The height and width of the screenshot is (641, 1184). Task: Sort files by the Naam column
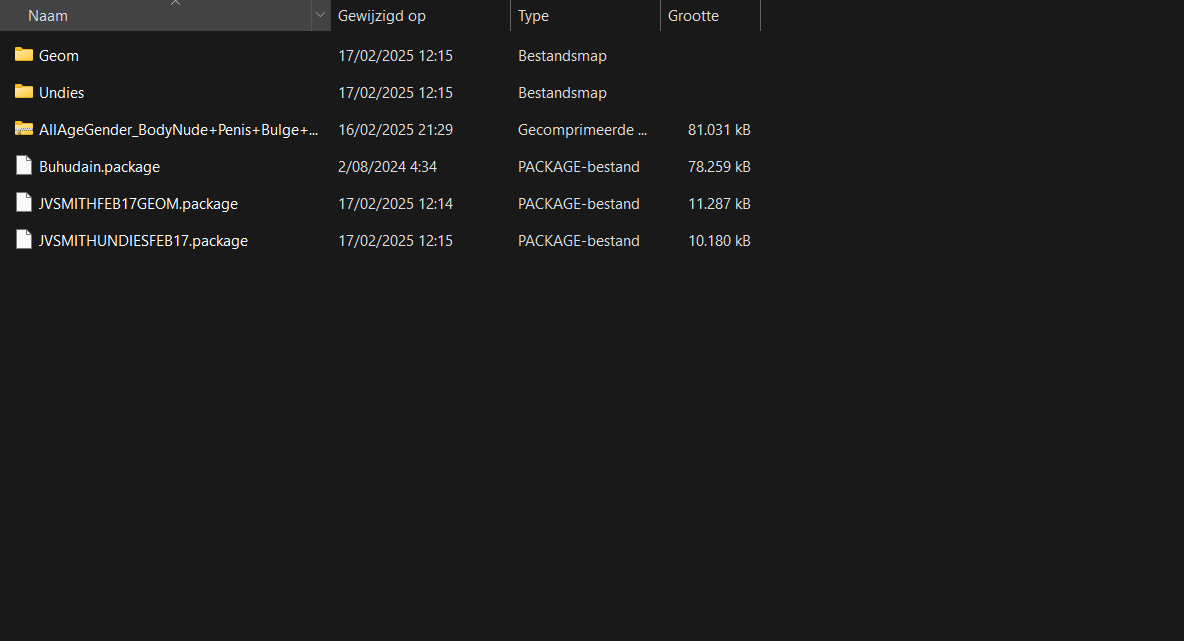coord(48,16)
